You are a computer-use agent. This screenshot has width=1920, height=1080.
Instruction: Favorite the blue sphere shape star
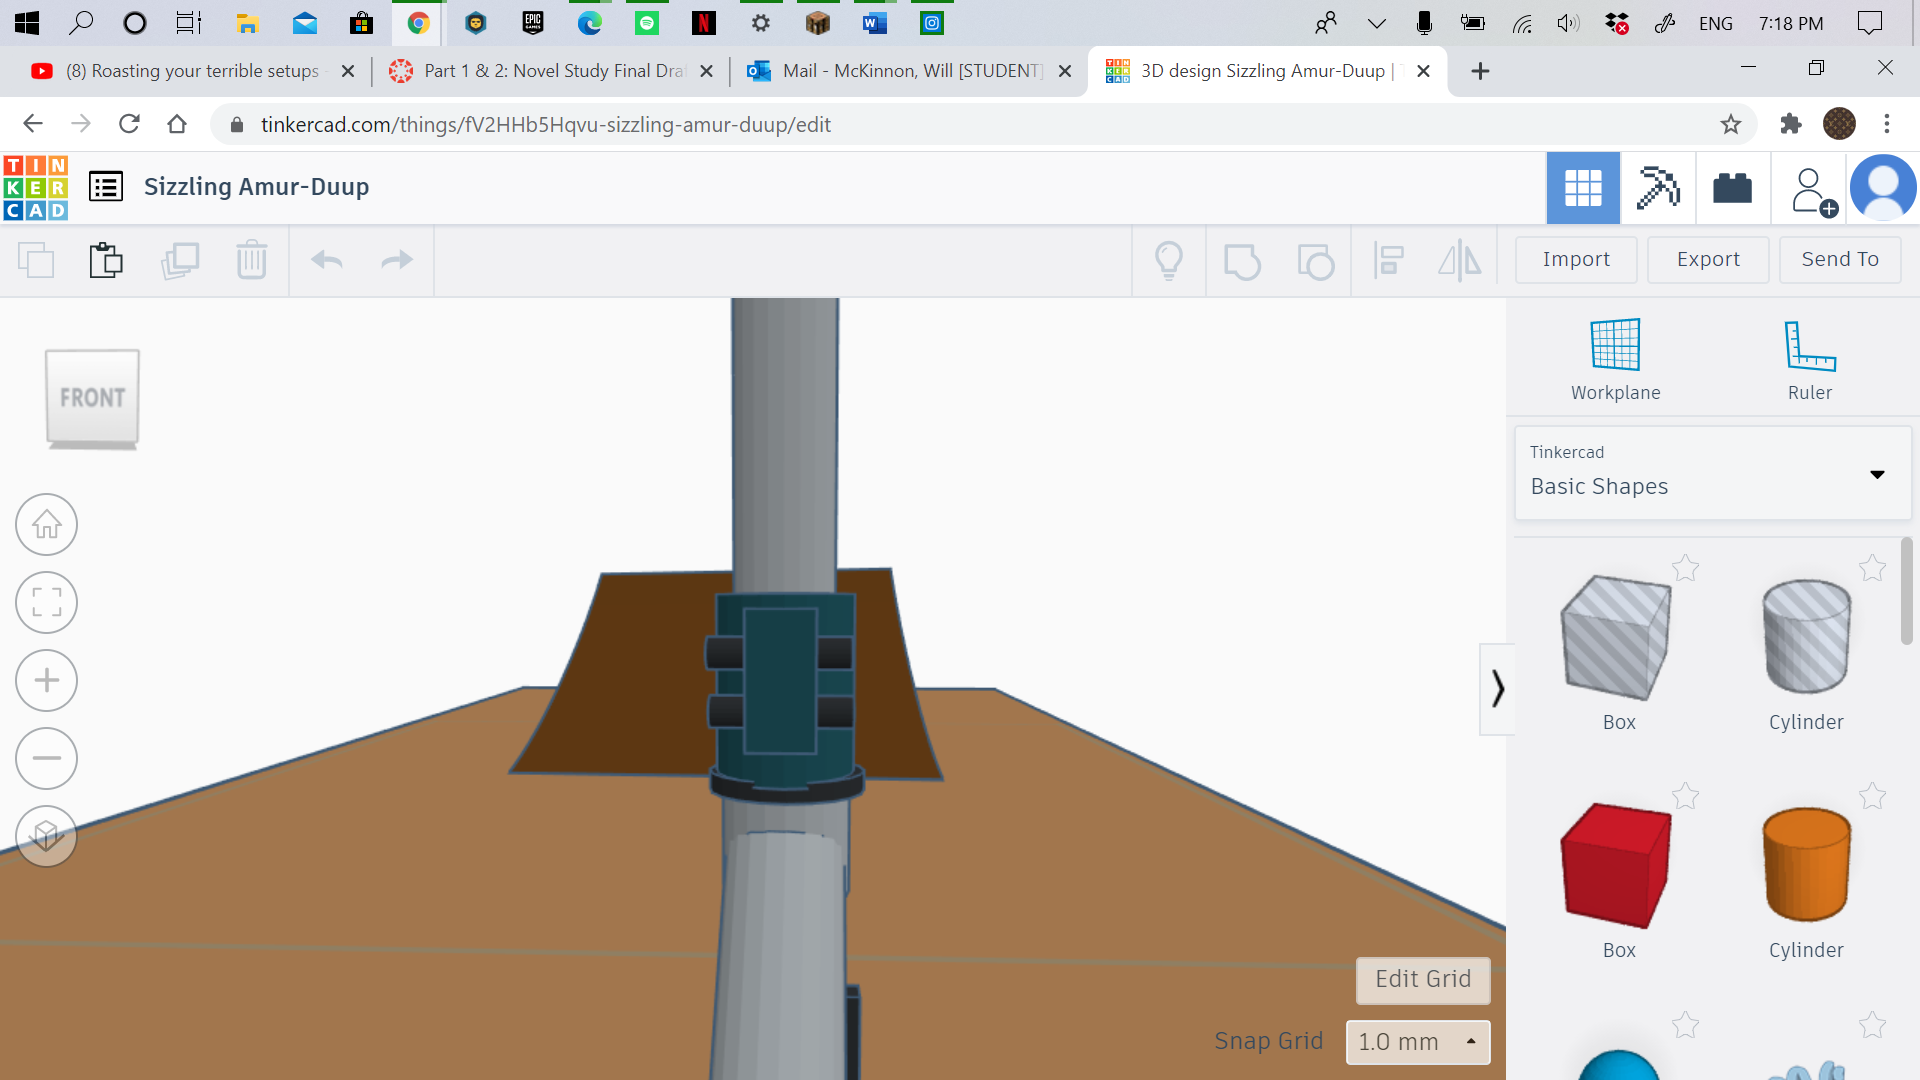tap(1685, 1025)
